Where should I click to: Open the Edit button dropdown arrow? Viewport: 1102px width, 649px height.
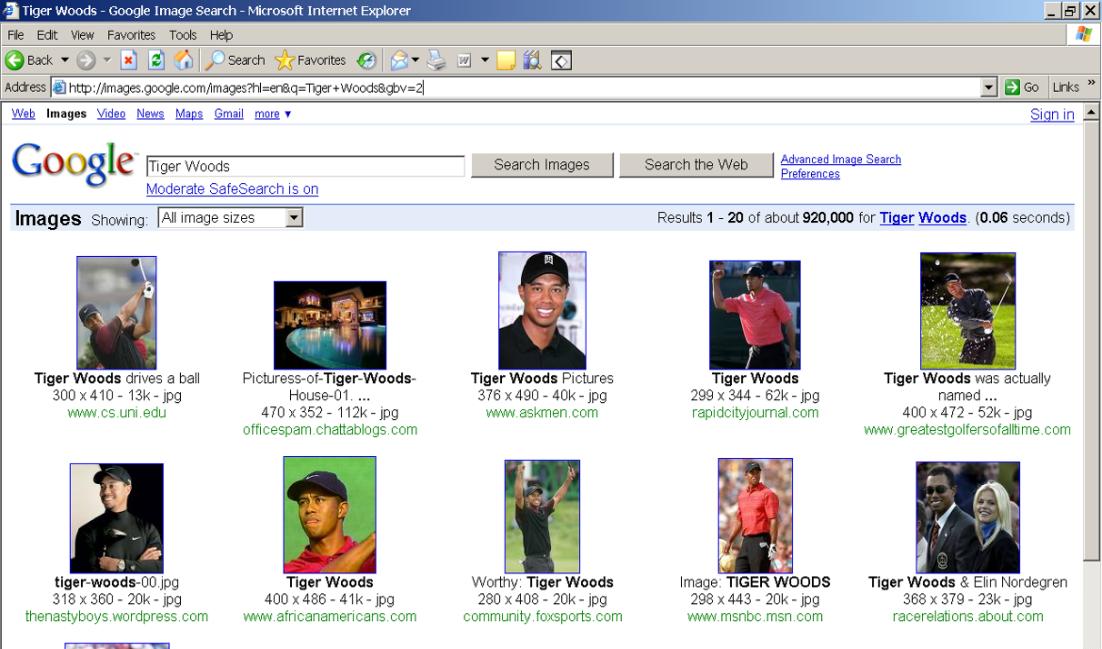pyautogui.click(x=484, y=60)
